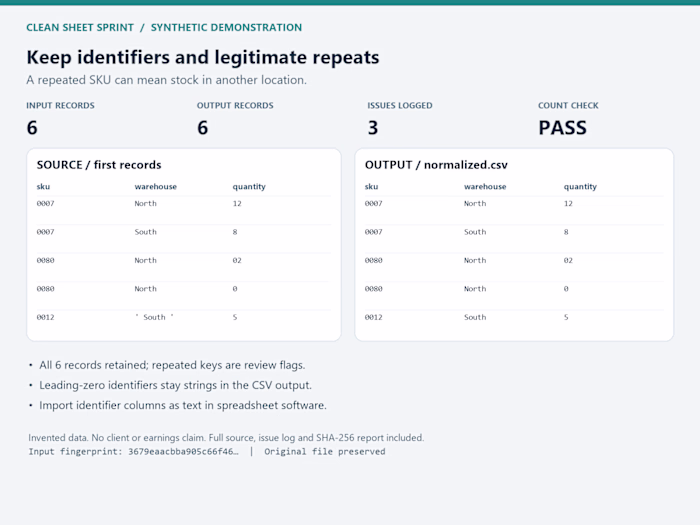Select the 'PASS' count check result
The image size is (700, 525).
[562, 128]
